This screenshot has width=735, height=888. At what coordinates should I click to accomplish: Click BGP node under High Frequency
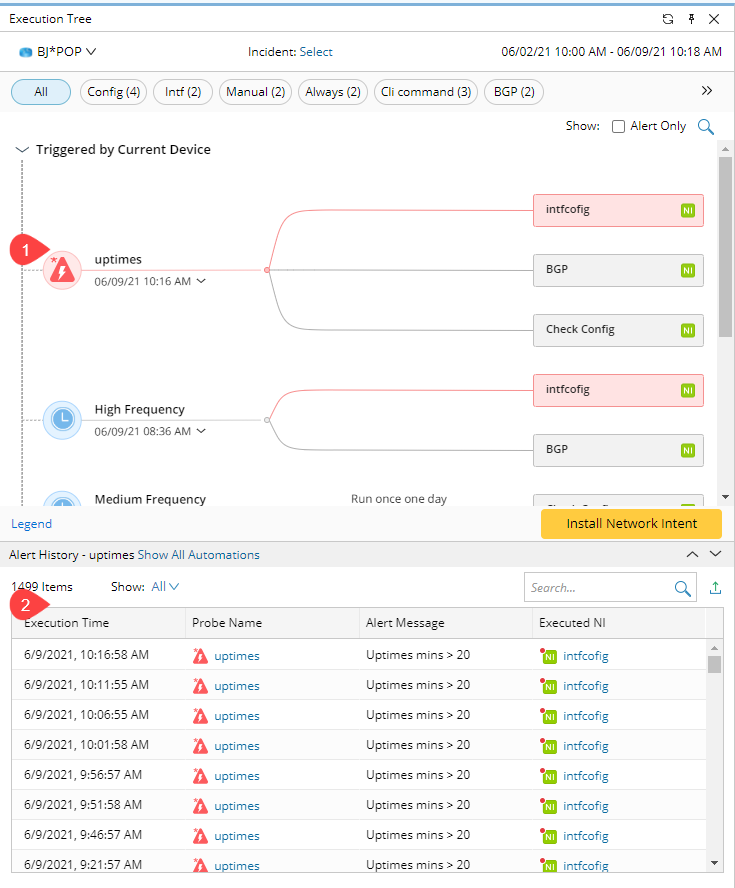click(618, 451)
